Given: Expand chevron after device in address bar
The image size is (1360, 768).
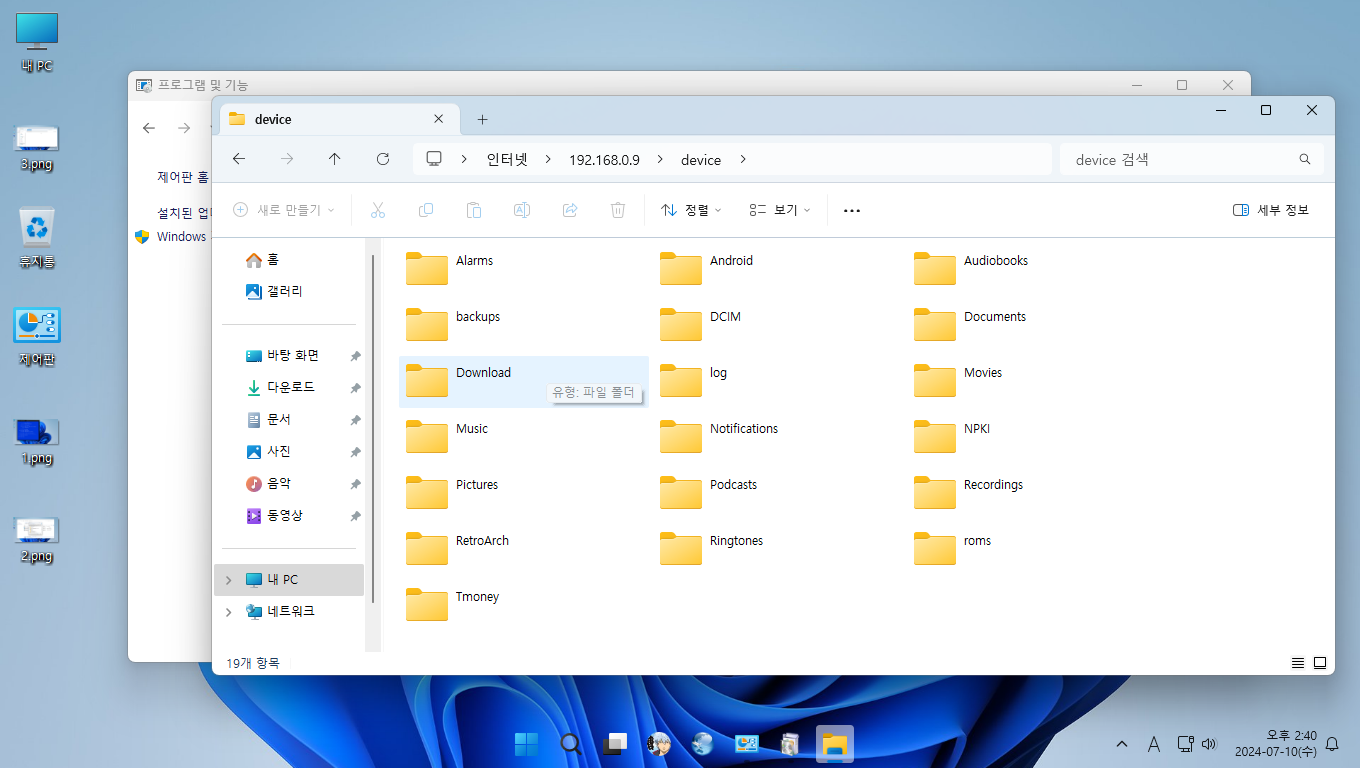Looking at the screenshot, I should point(743,160).
